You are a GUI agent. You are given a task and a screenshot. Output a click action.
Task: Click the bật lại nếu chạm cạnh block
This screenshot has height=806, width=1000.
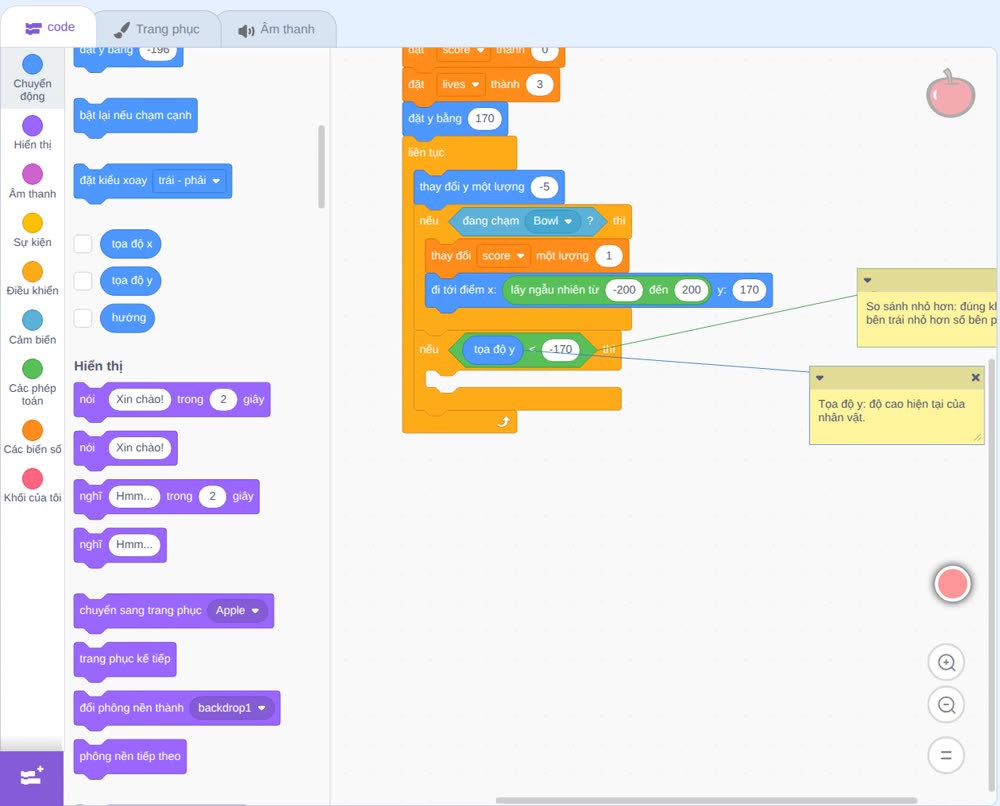135,115
